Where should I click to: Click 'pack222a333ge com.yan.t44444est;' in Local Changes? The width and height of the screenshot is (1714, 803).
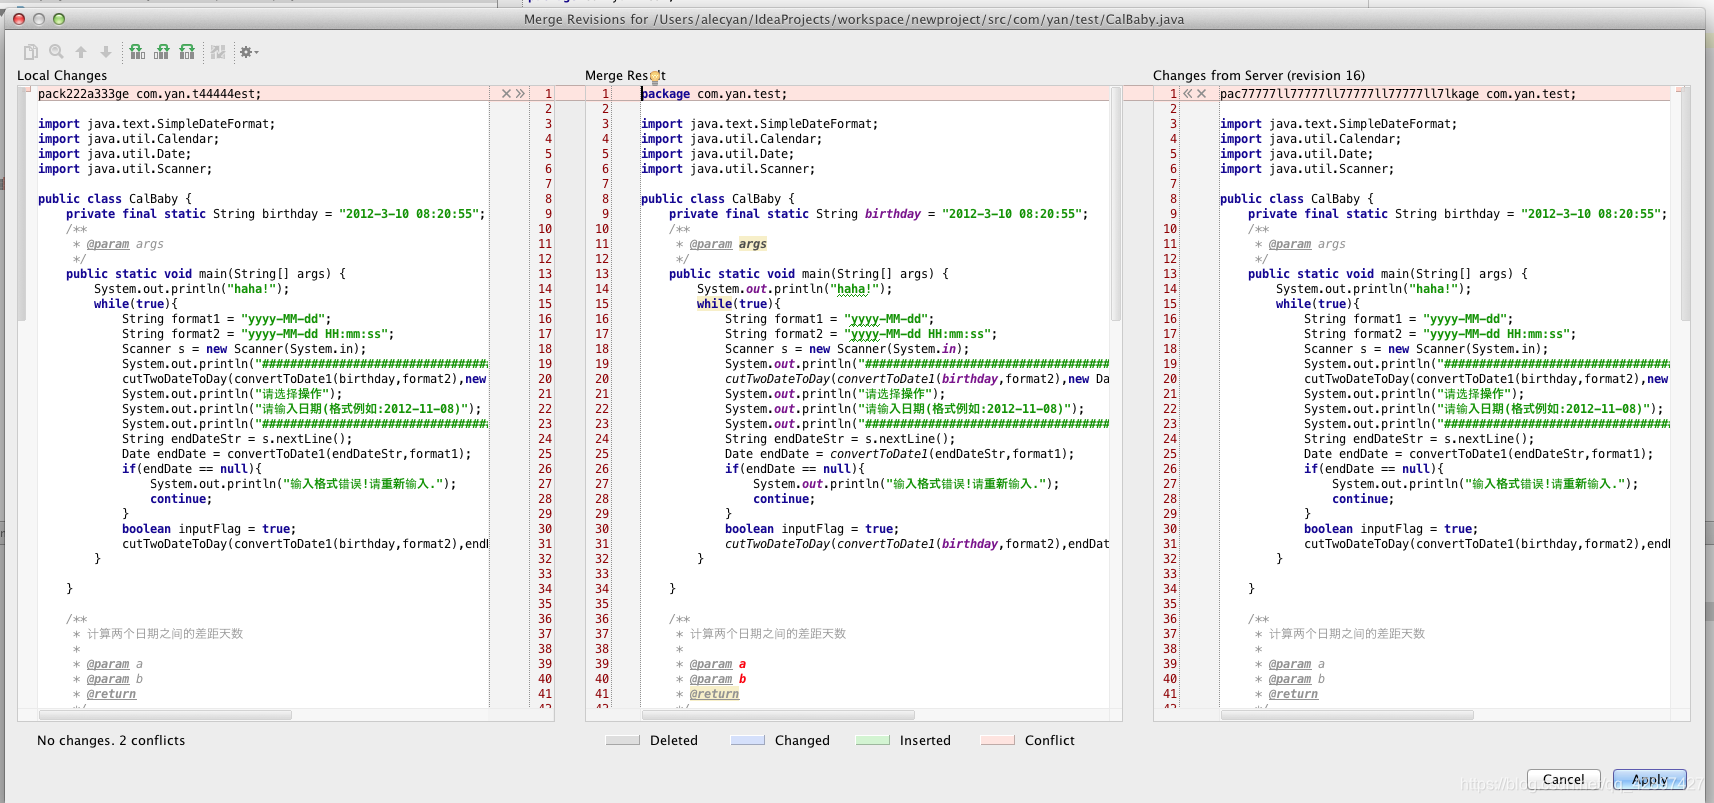(149, 94)
